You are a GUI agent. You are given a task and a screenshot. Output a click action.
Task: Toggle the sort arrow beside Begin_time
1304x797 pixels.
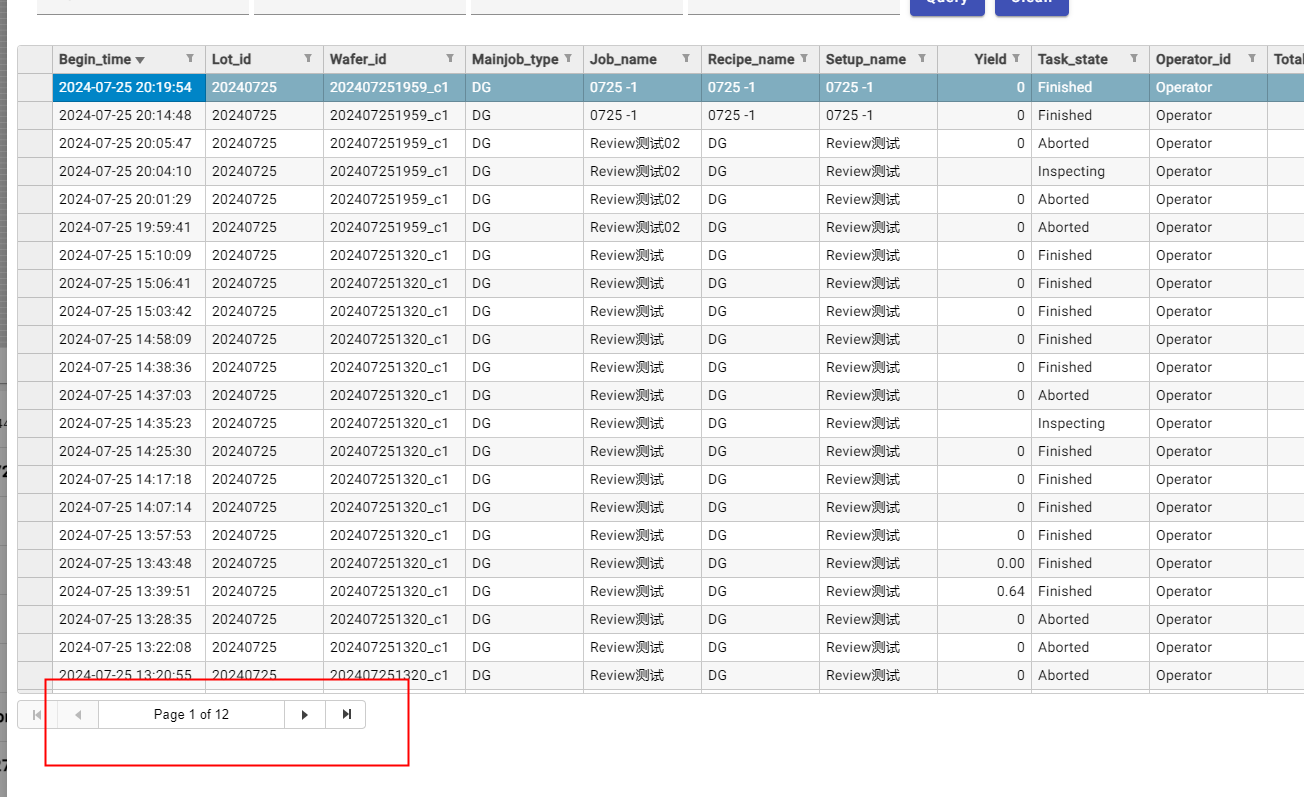click(140, 60)
